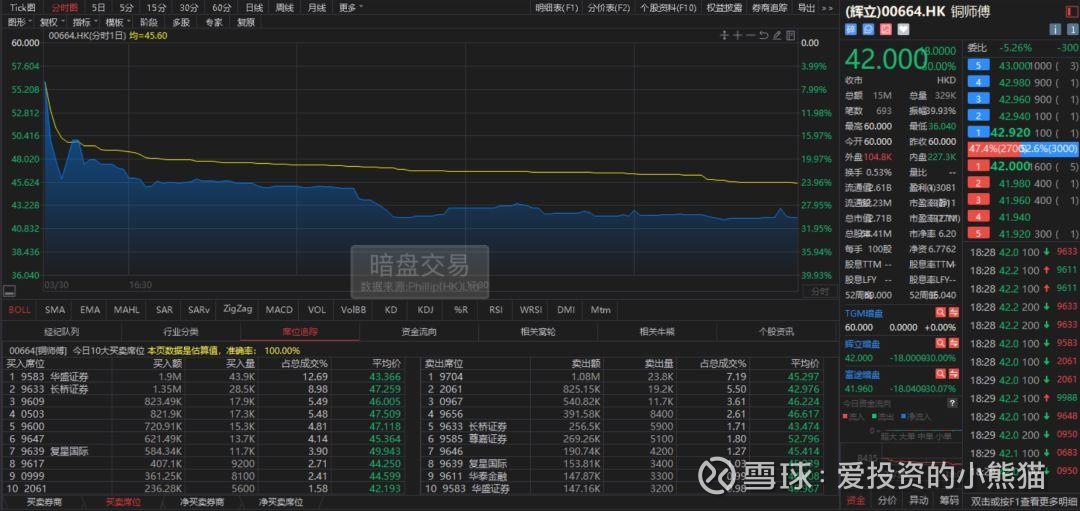Image resolution: width=1080 pixels, height=511 pixels.
Task: Toggle the DMI indicator
Action: 565,310
